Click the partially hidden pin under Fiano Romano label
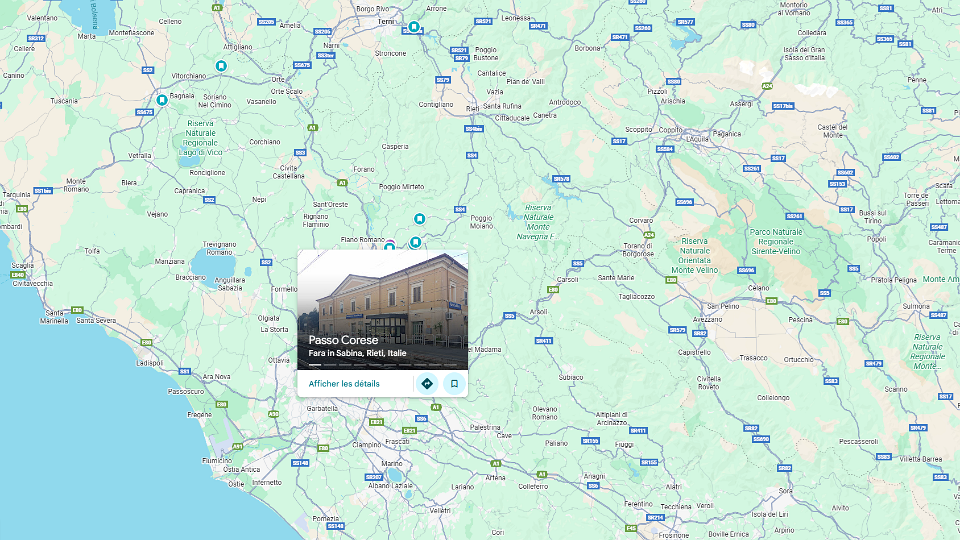This screenshot has width=960, height=540. [x=389, y=246]
